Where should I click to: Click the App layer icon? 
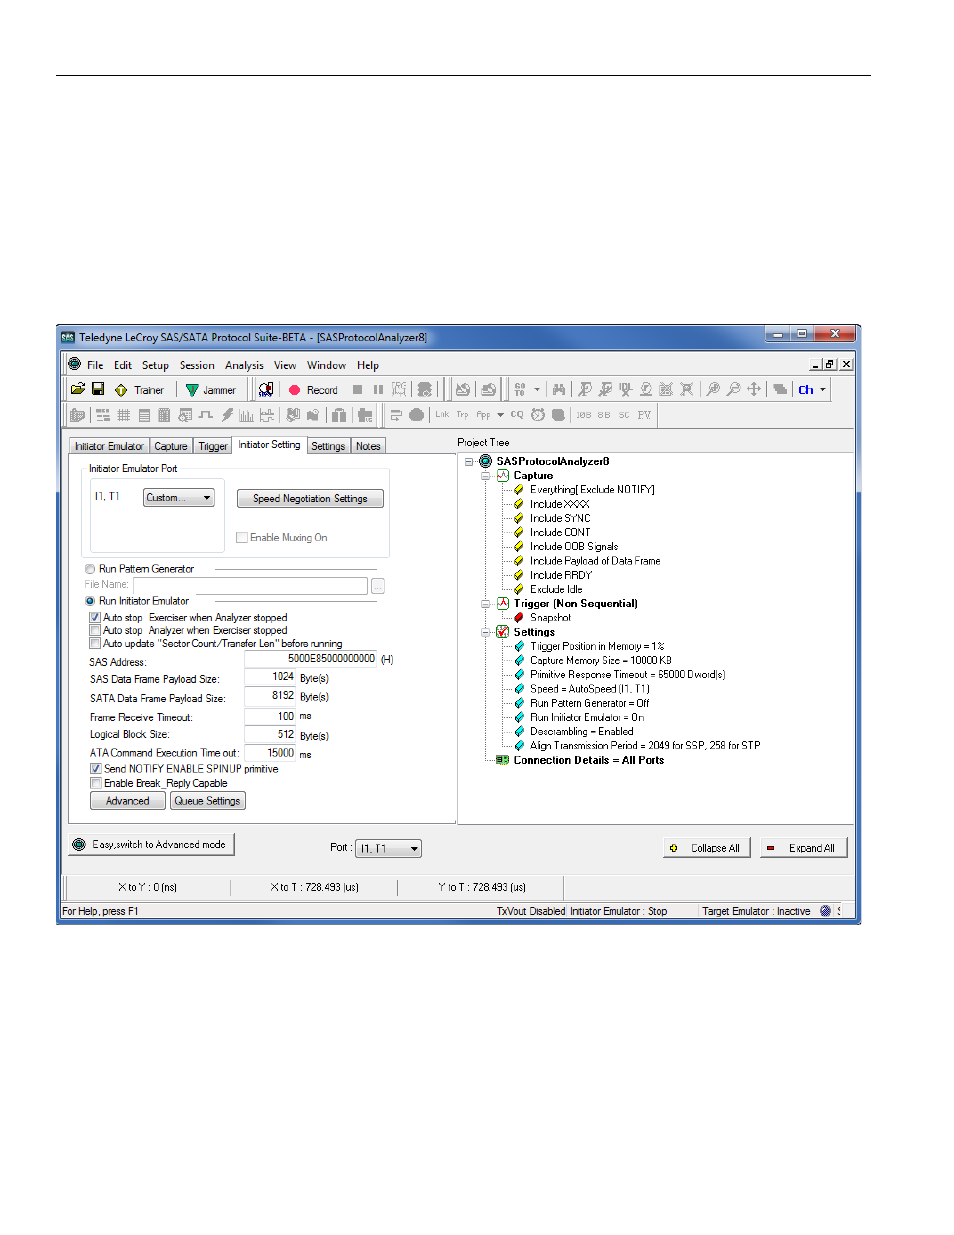[x=483, y=414]
